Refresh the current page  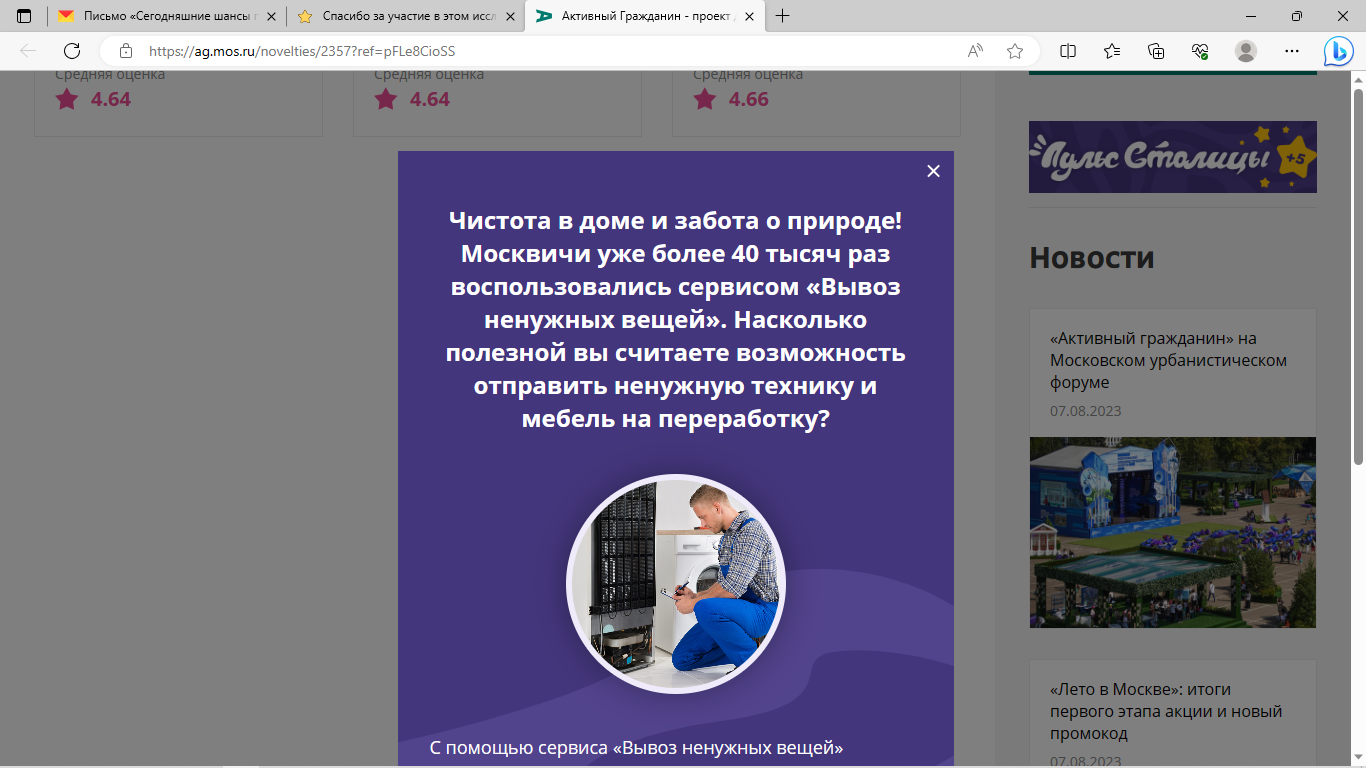tap(72, 51)
